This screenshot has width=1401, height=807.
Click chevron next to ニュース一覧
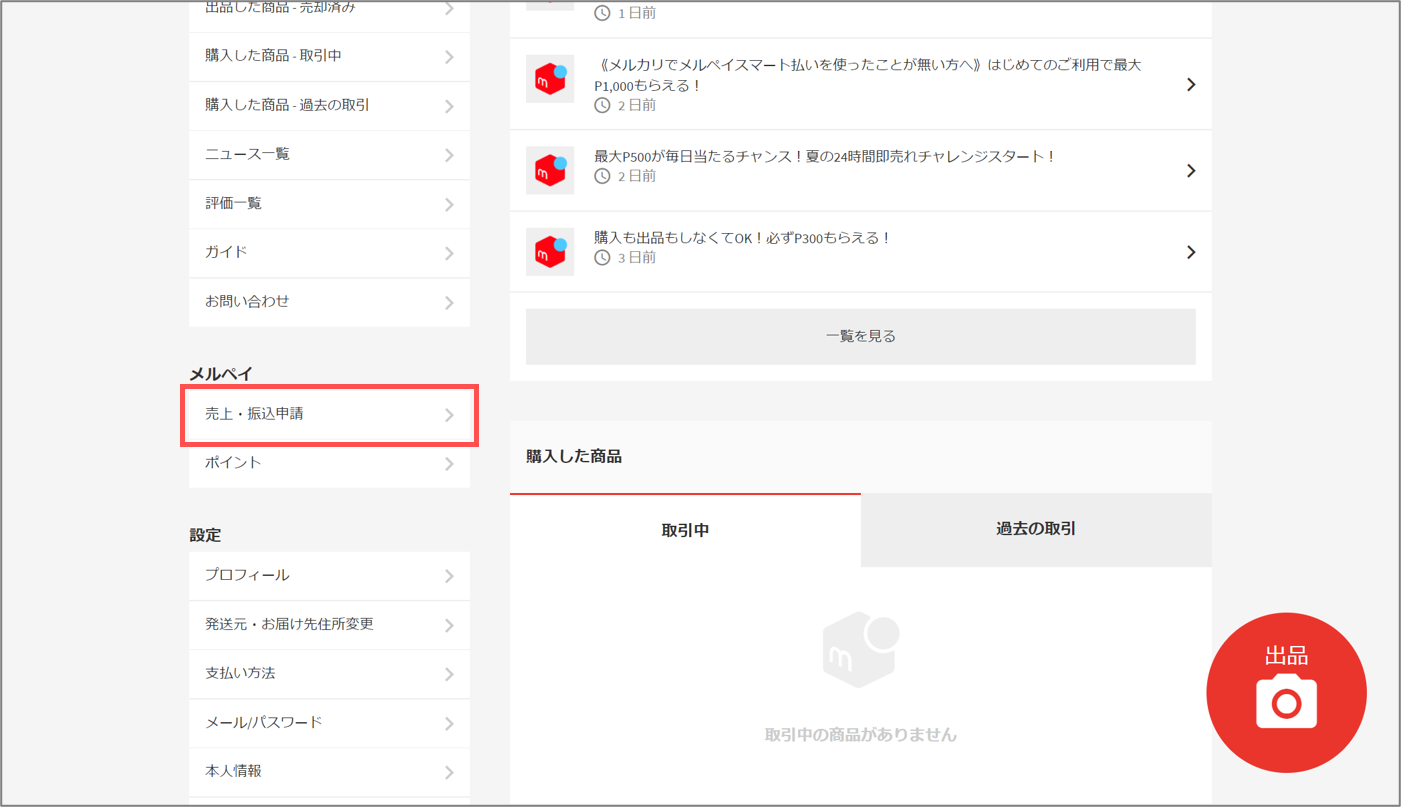tap(449, 155)
